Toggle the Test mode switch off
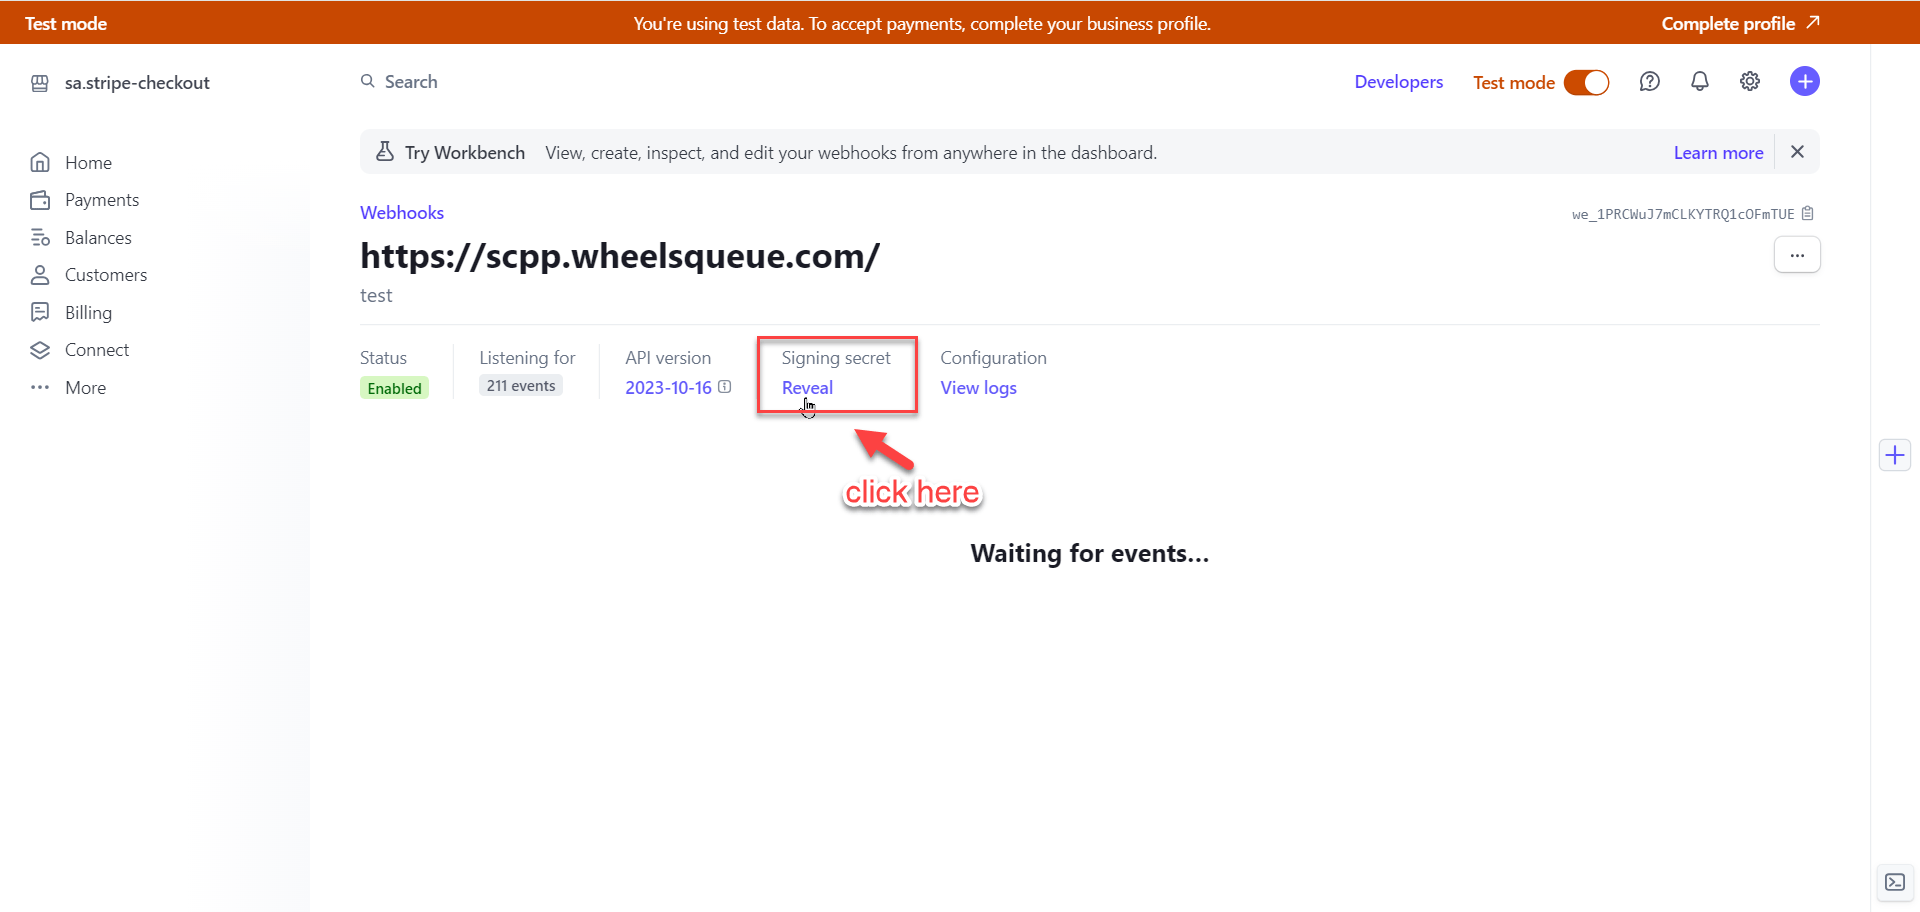This screenshot has width=1920, height=912. point(1586,82)
